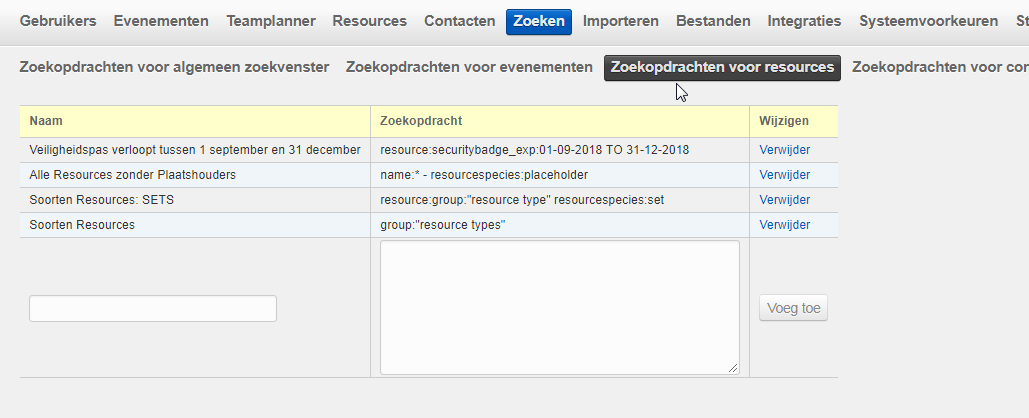Screen dimensions: 1029x418
Task: Open Systeemvoorkeuren menu item
Action: tap(928, 21)
